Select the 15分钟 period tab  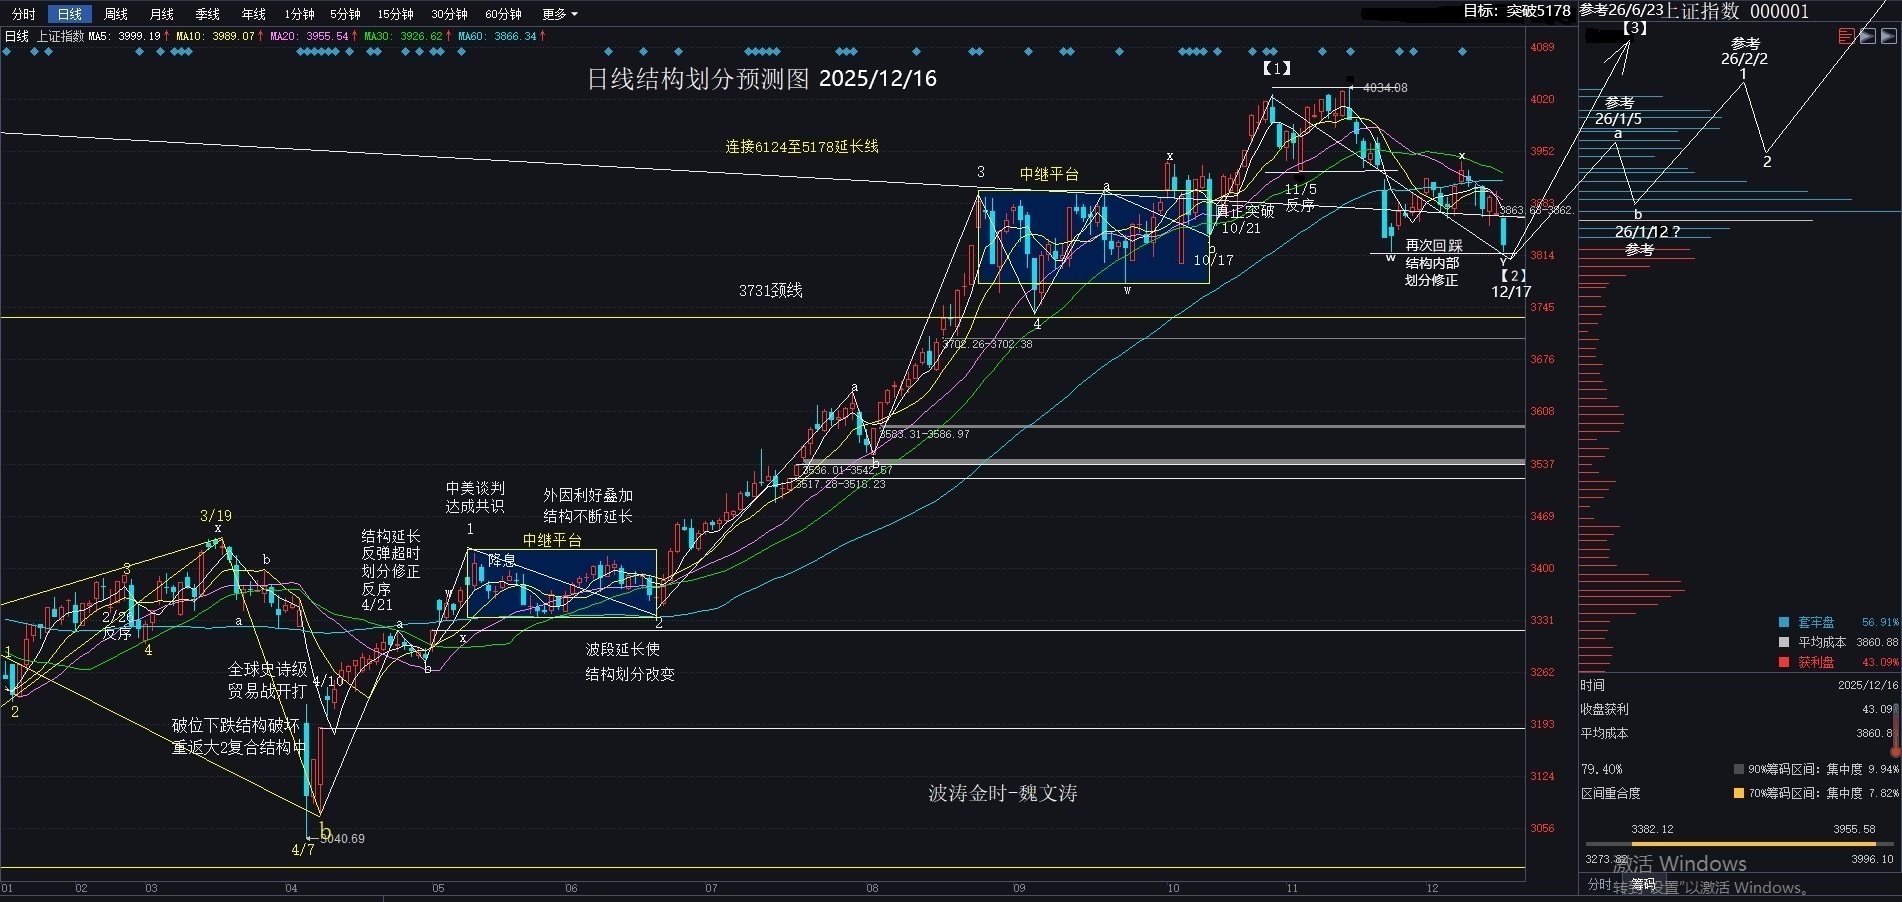pos(396,14)
